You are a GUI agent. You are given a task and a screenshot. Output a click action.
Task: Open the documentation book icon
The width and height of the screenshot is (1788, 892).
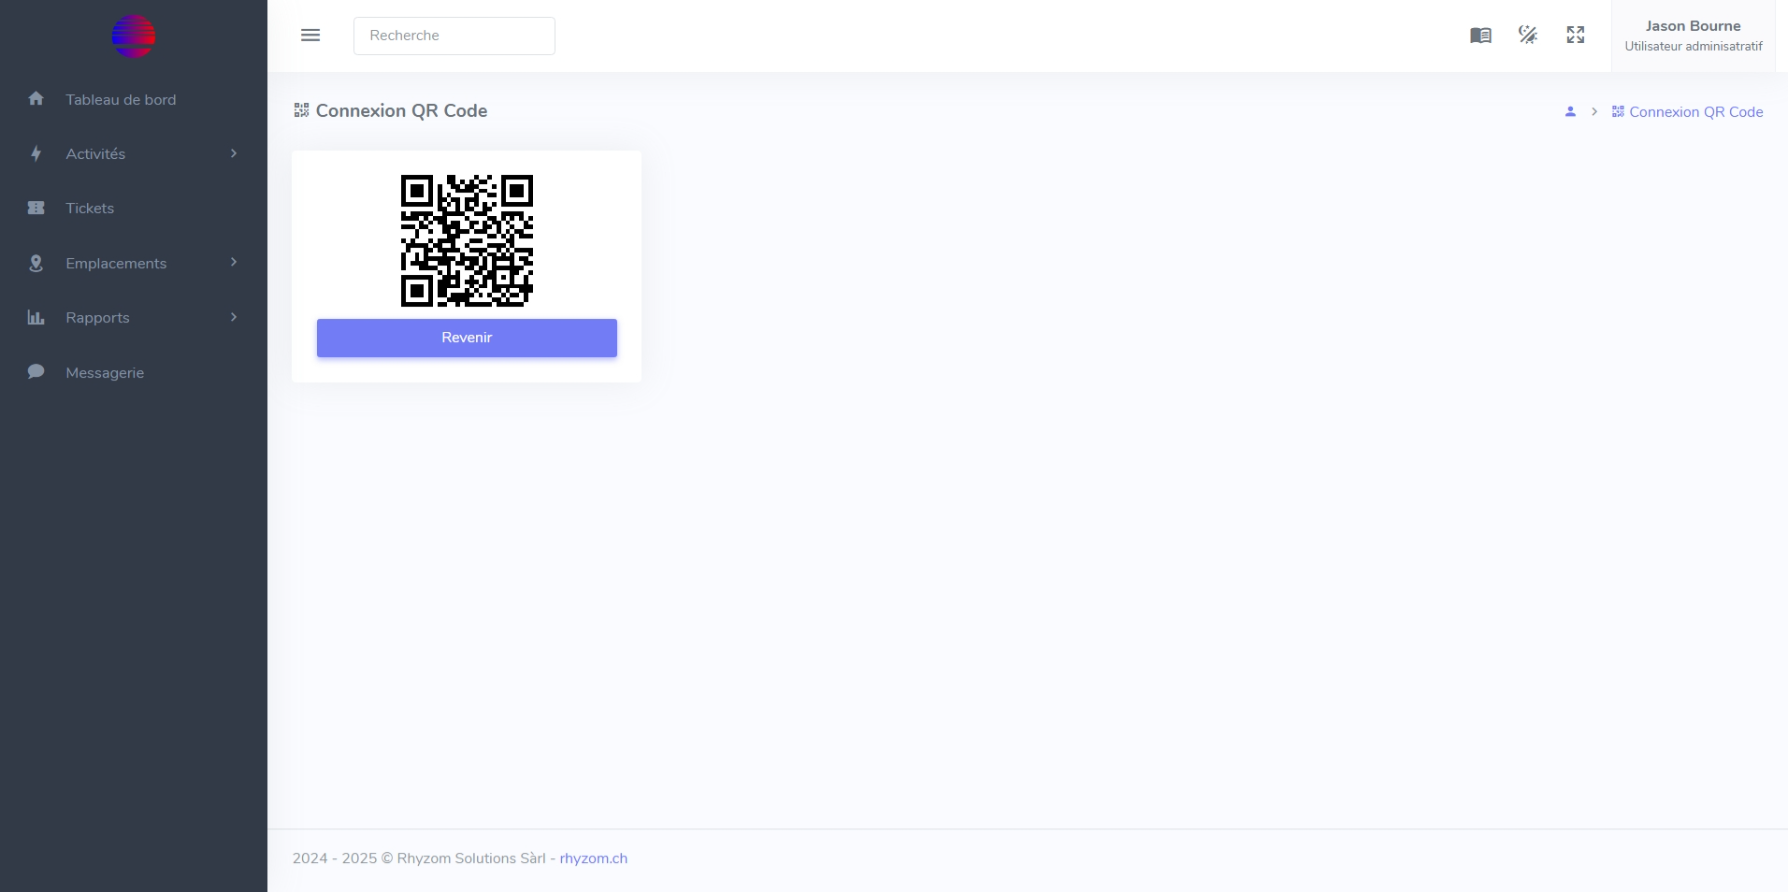1480,35
